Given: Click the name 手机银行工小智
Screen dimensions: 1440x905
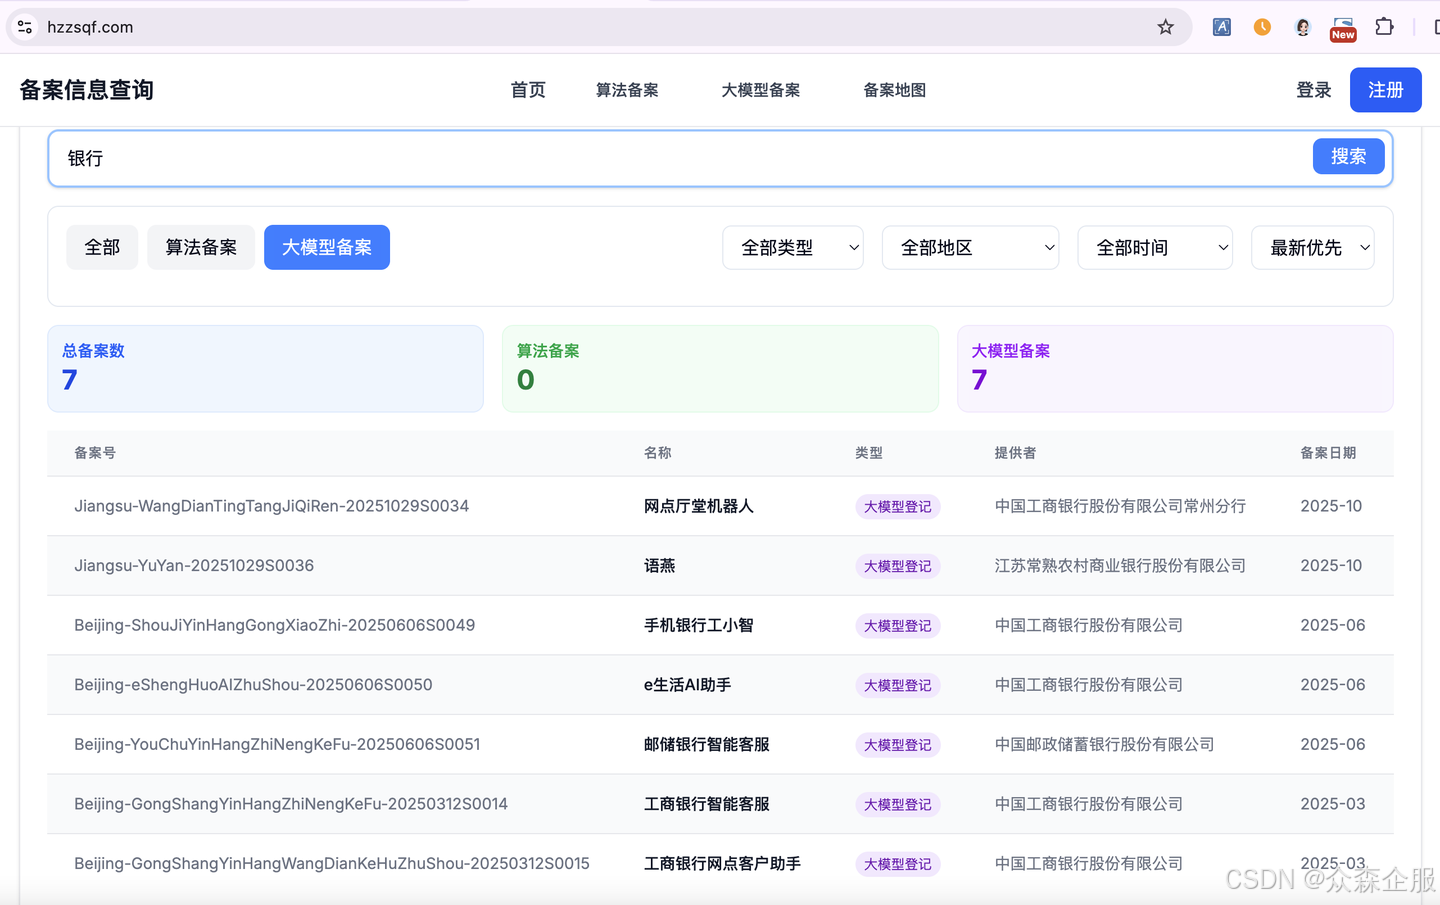Looking at the screenshot, I should click(x=699, y=625).
